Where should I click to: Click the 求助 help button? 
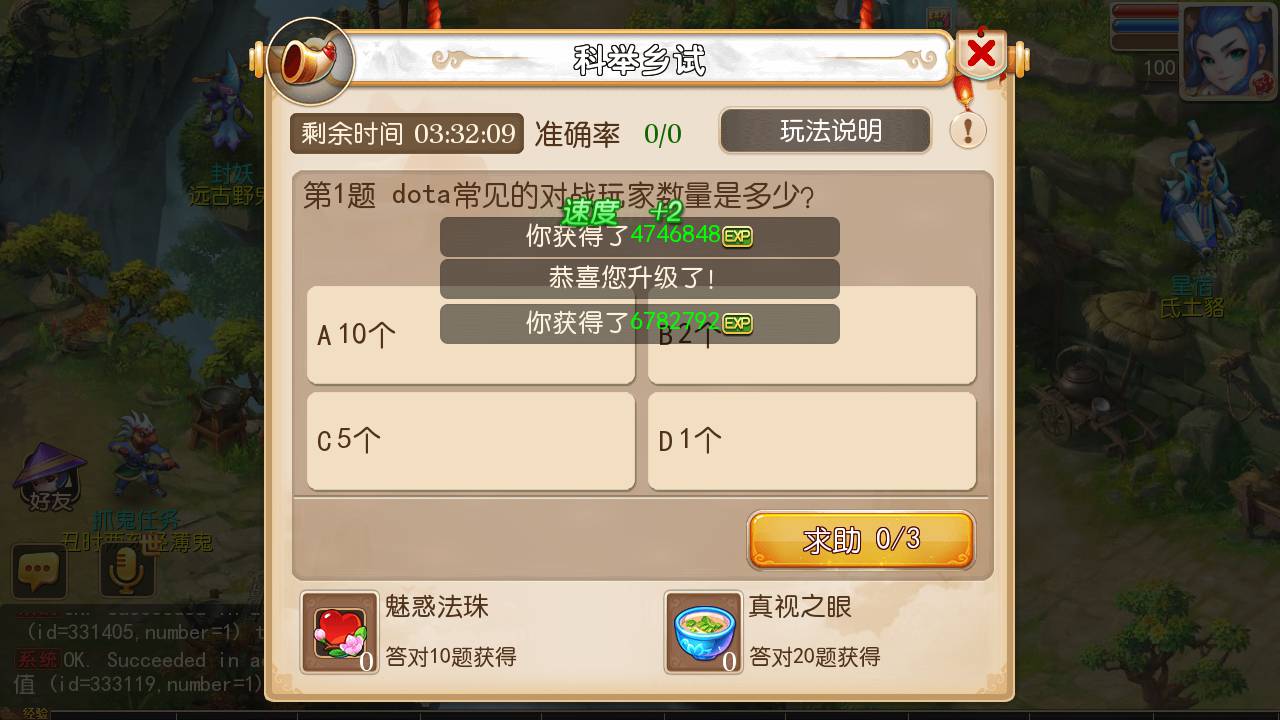click(861, 540)
